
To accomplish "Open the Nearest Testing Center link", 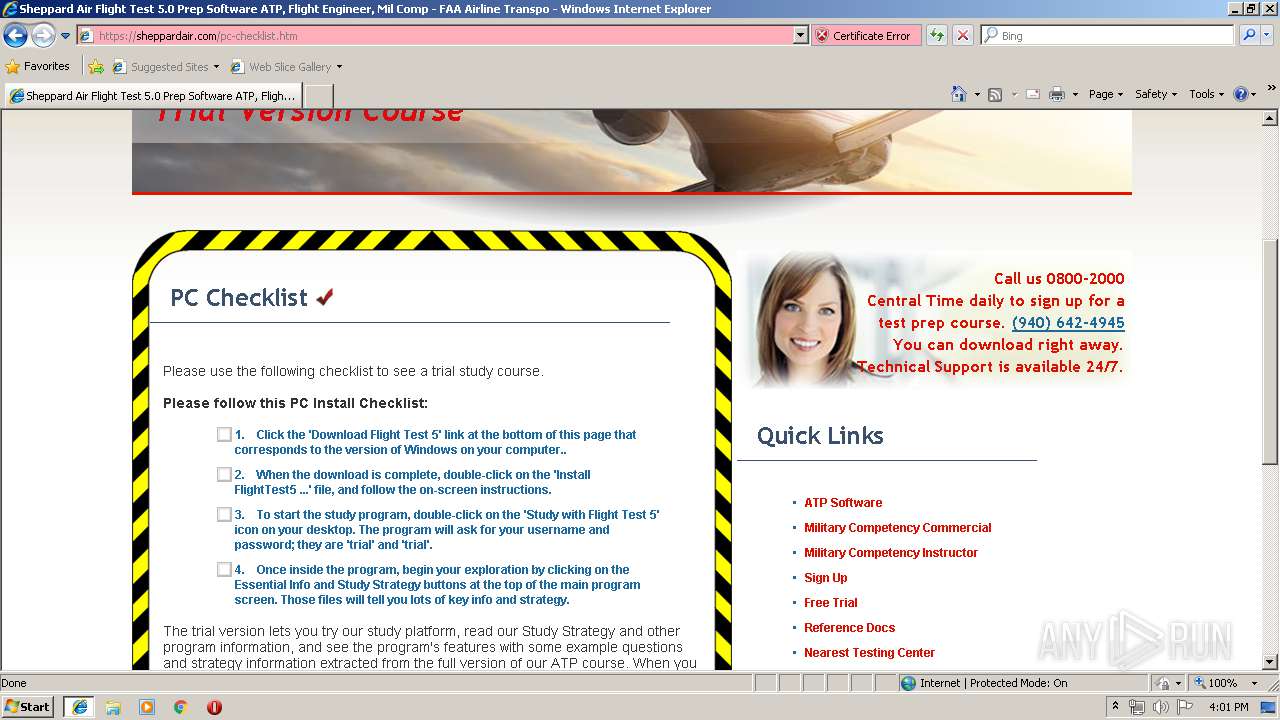I will (x=870, y=653).
